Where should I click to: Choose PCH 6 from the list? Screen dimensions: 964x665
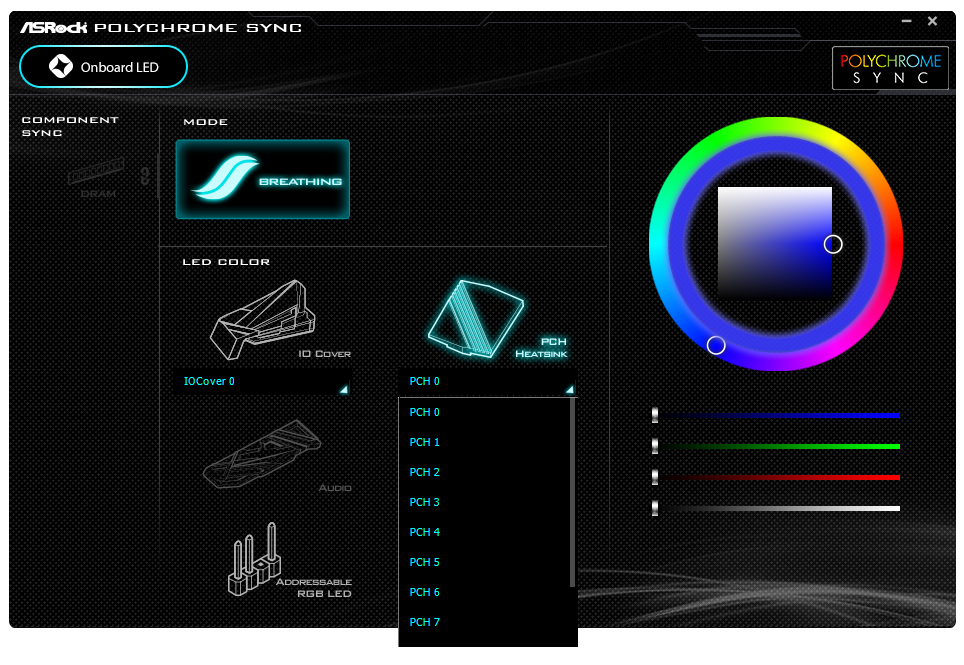pos(484,592)
